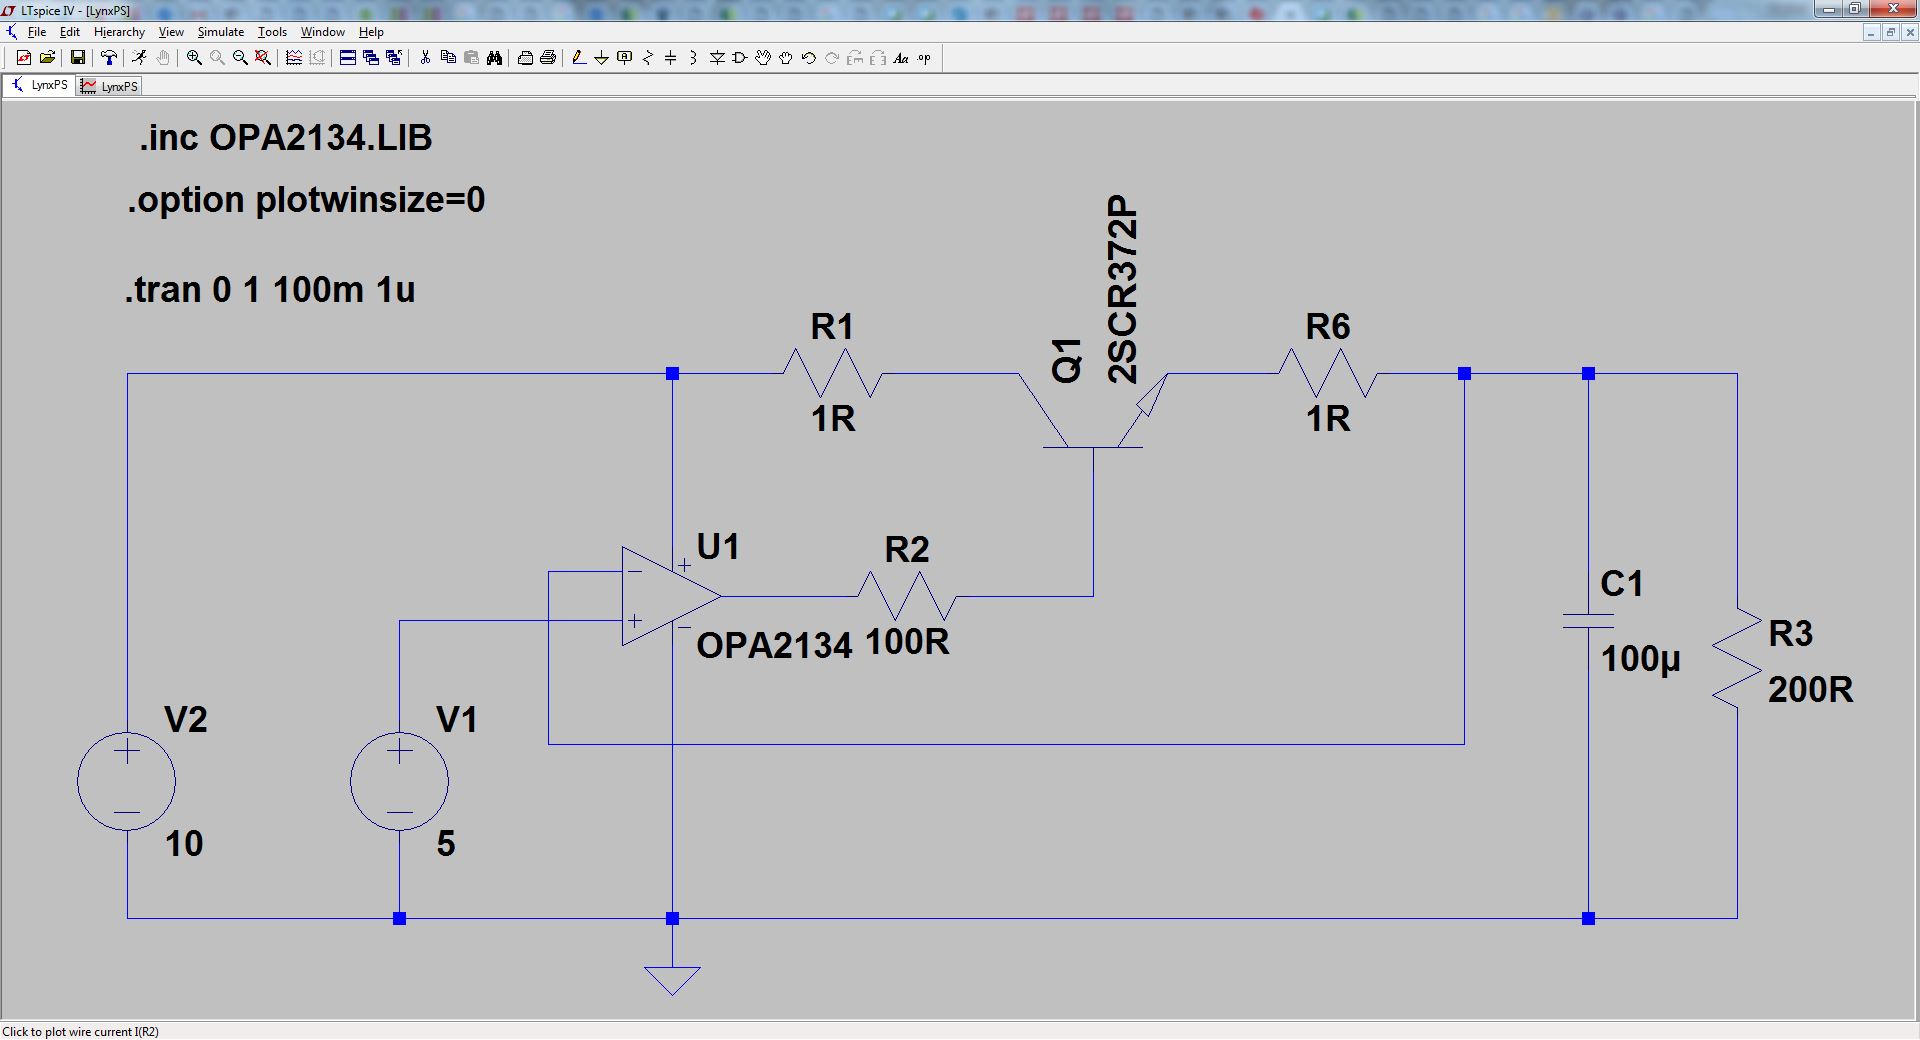Click the Halt simulation hand icon
The image size is (1920, 1040).
[163, 58]
